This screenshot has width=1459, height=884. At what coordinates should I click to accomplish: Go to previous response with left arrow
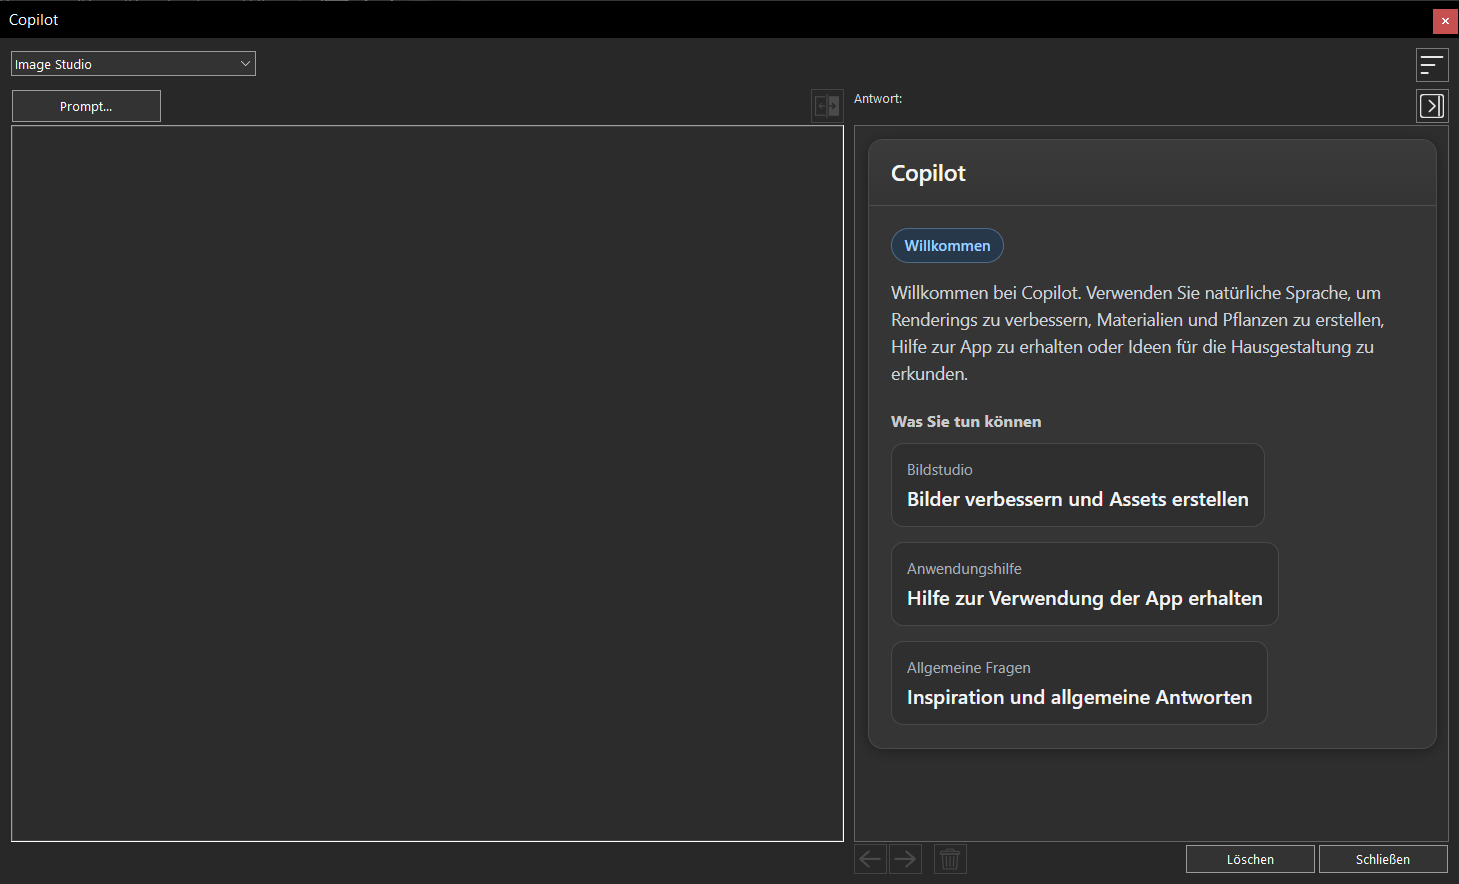870,859
